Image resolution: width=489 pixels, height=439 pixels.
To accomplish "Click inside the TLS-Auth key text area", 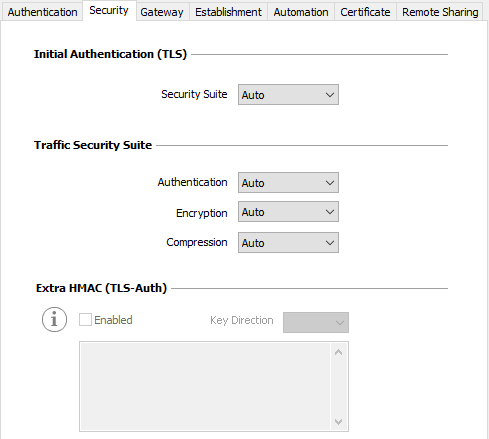I will tap(205, 386).
